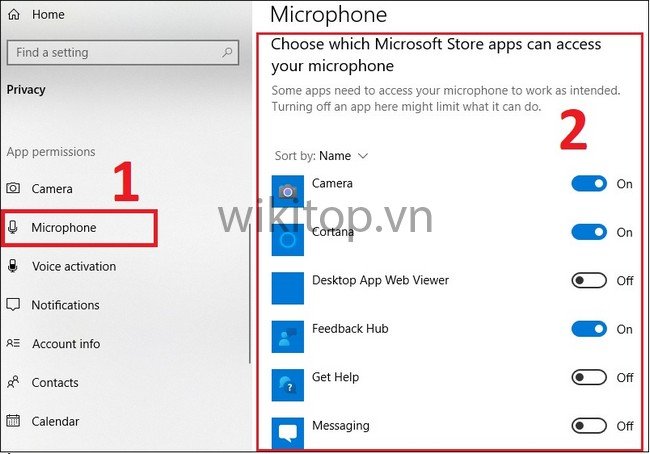The image size is (650, 454).
Task: Click the Feedback Hub app icon
Action: click(288, 336)
